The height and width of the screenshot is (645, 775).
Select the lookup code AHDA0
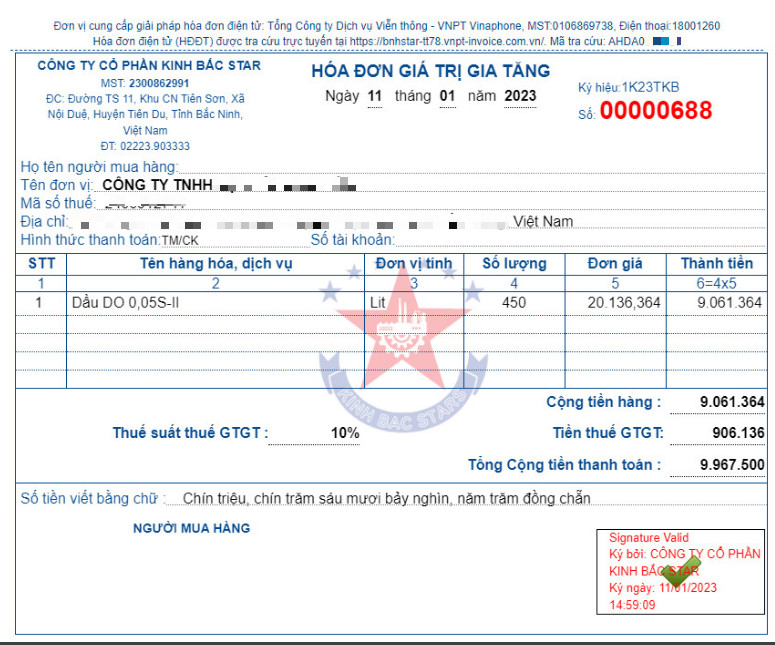[626, 41]
